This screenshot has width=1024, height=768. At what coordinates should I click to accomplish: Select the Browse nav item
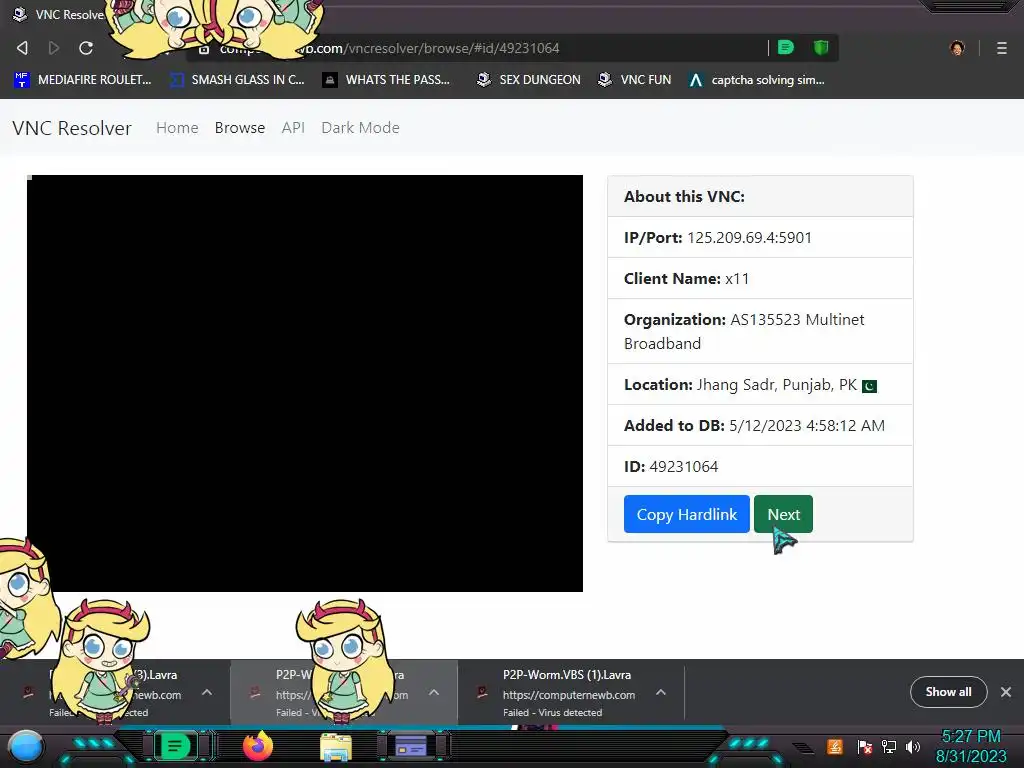(240, 127)
